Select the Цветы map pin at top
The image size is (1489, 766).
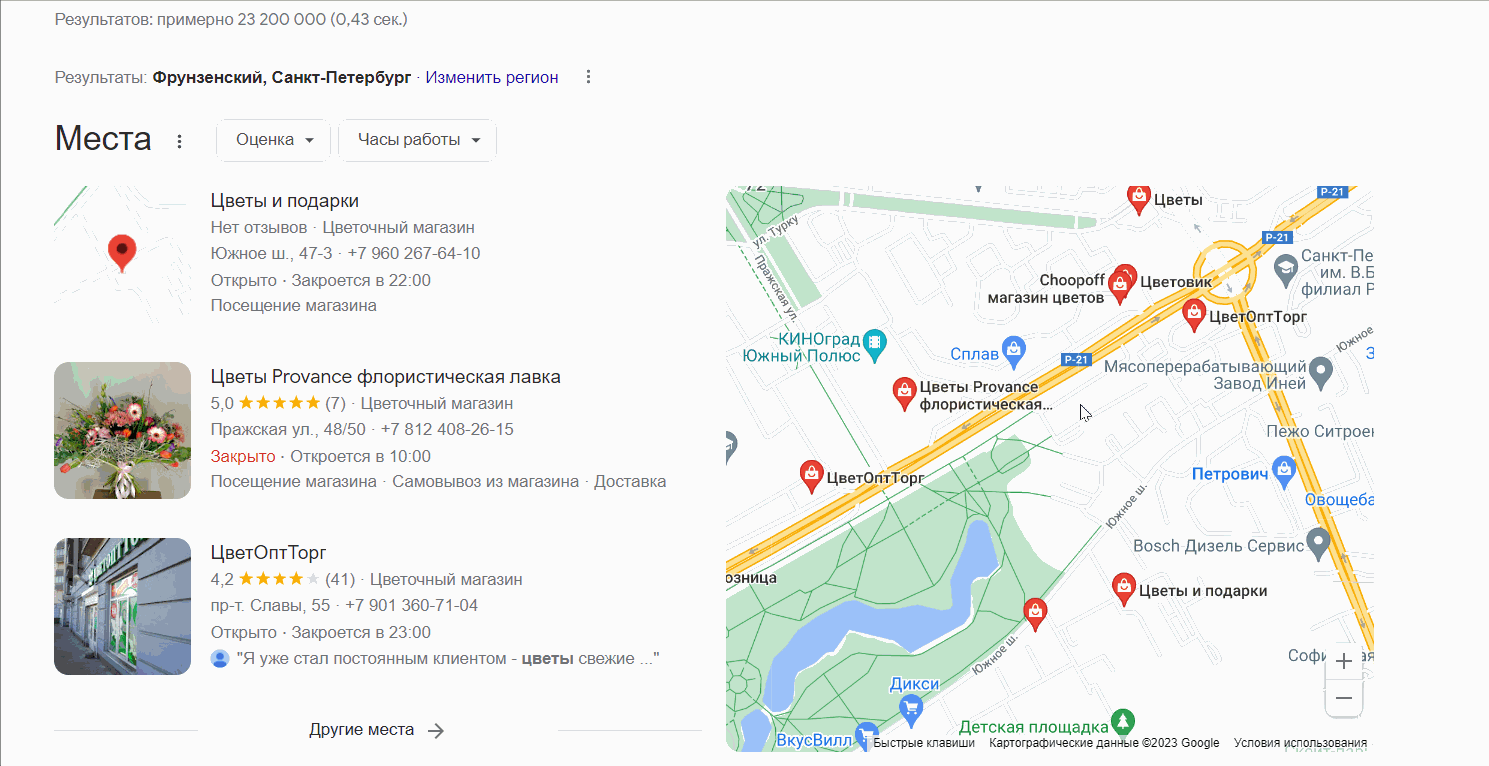coord(1138,199)
